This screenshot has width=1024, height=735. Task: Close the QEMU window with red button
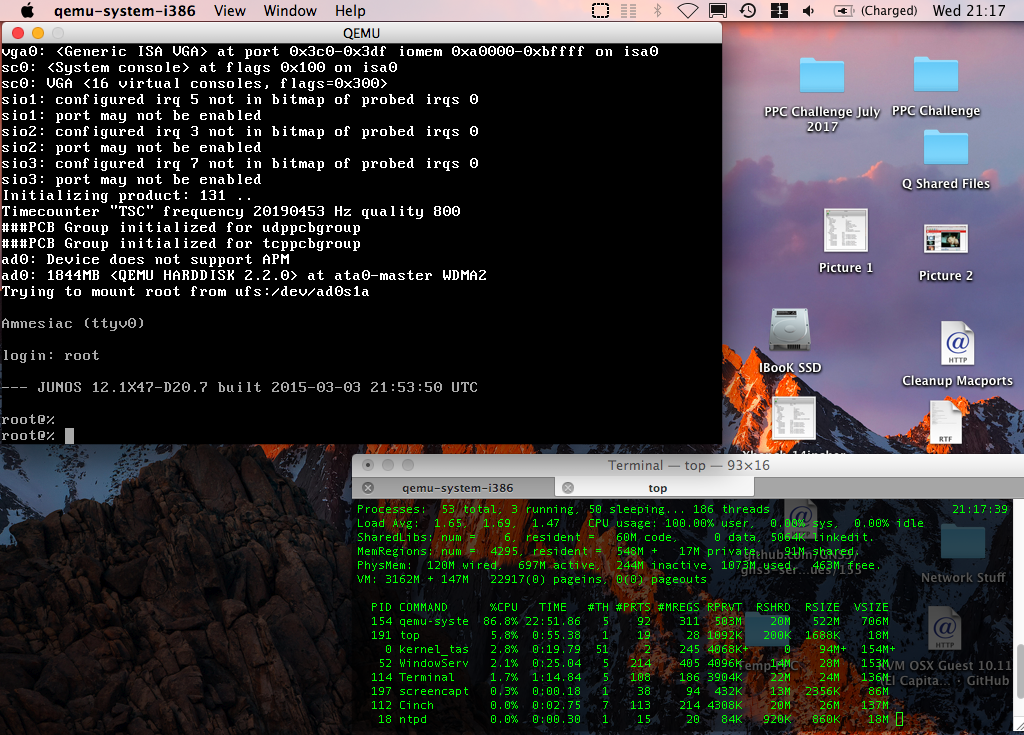point(18,33)
